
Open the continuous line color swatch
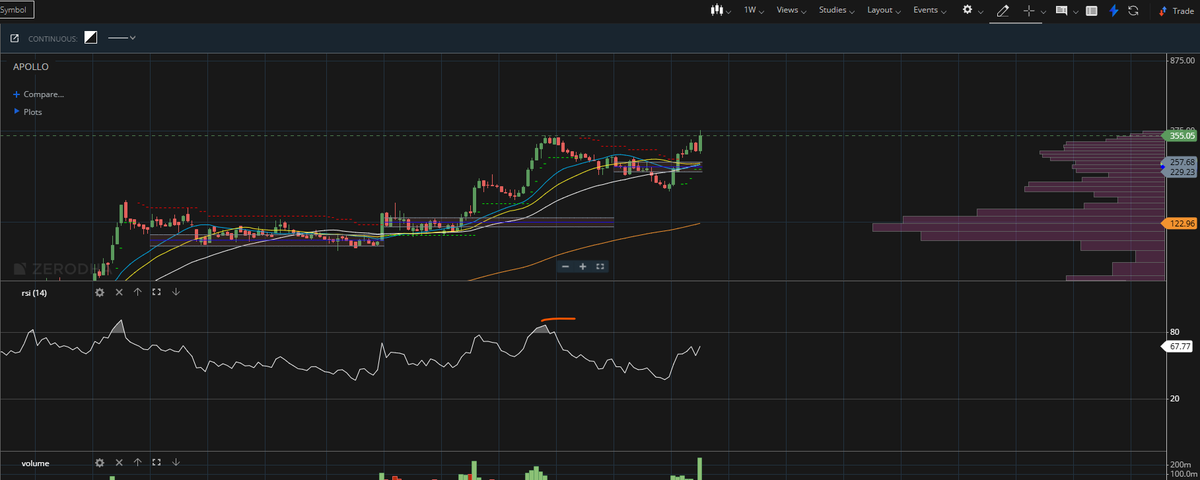[x=91, y=38]
